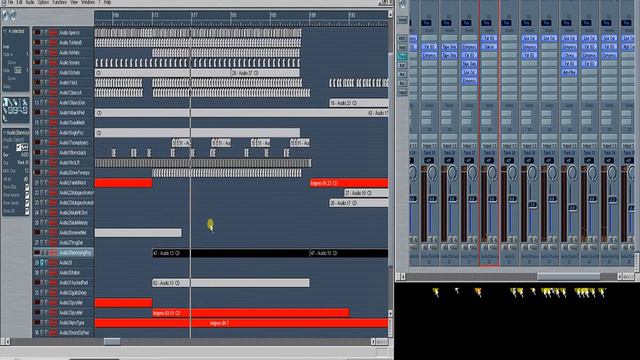The image size is (640, 360).
Task: Click MIDI button in mixer left column
Action: (x=402, y=38)
